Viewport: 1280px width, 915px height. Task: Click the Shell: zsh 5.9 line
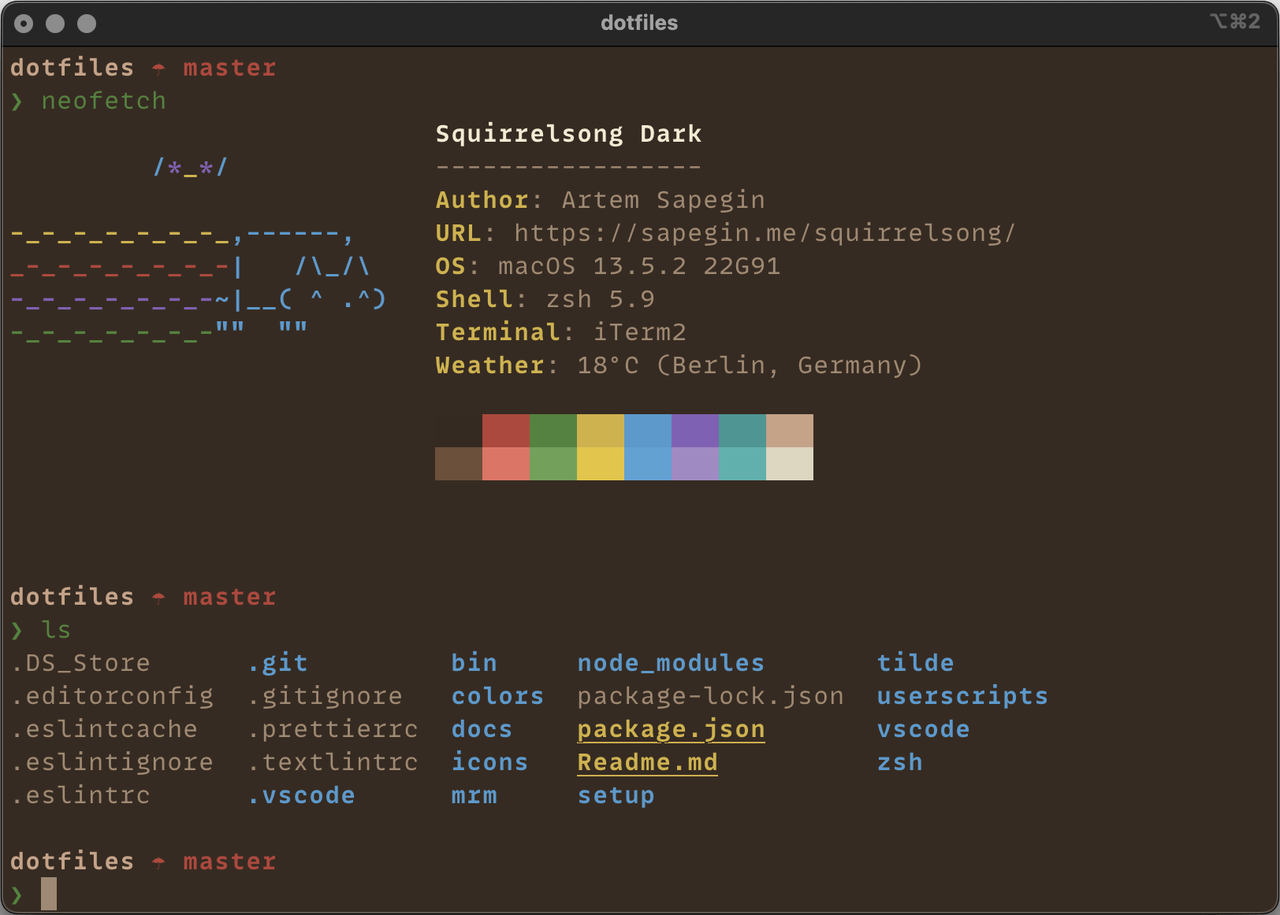coord(546,299)
